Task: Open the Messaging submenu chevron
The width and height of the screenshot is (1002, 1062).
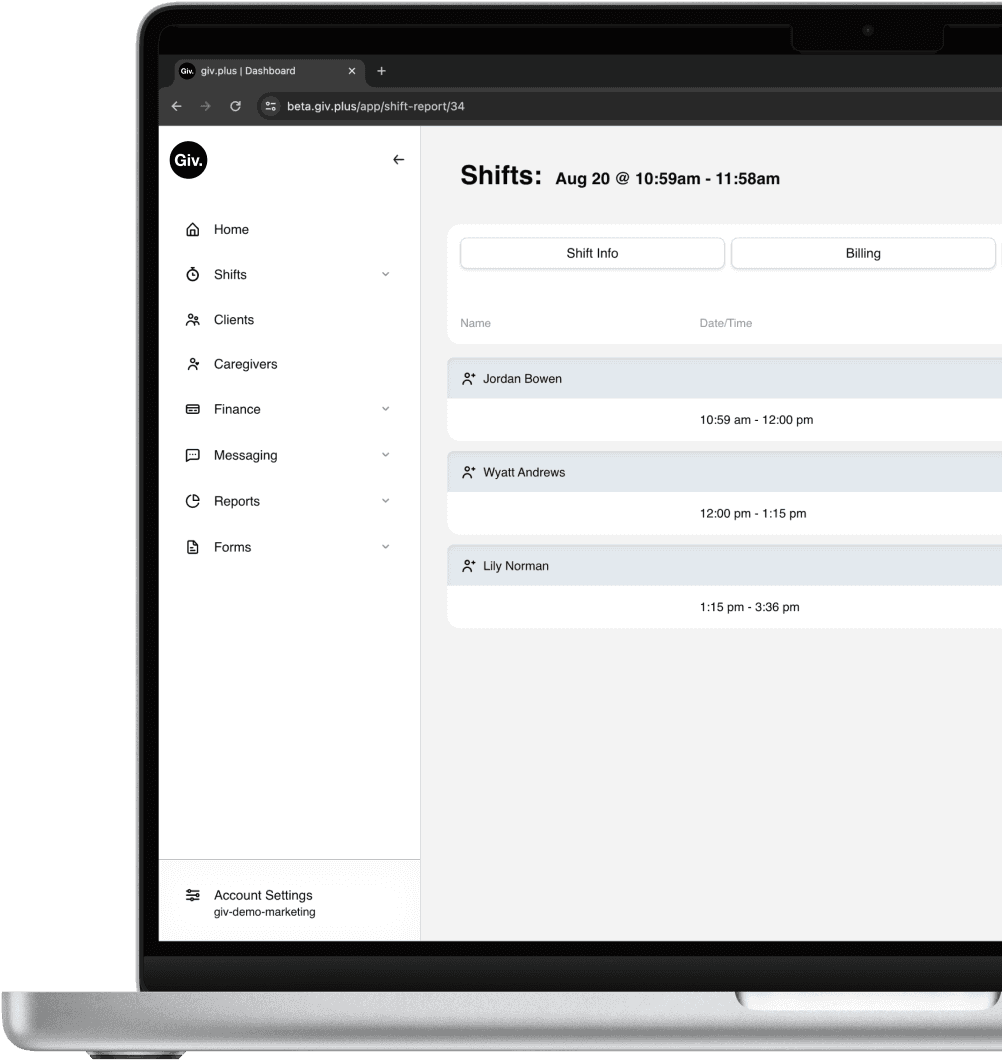Action: (386, 455)
